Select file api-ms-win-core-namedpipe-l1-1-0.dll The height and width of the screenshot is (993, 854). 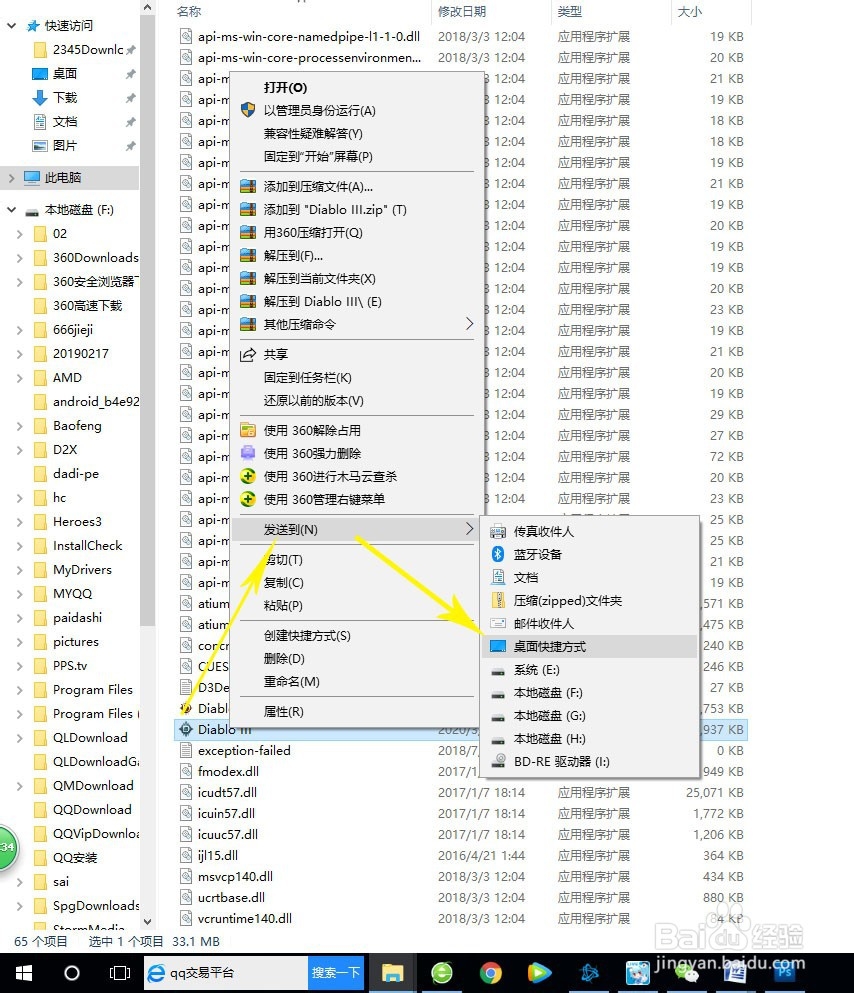pyautogui.click(x=309, y=37)
